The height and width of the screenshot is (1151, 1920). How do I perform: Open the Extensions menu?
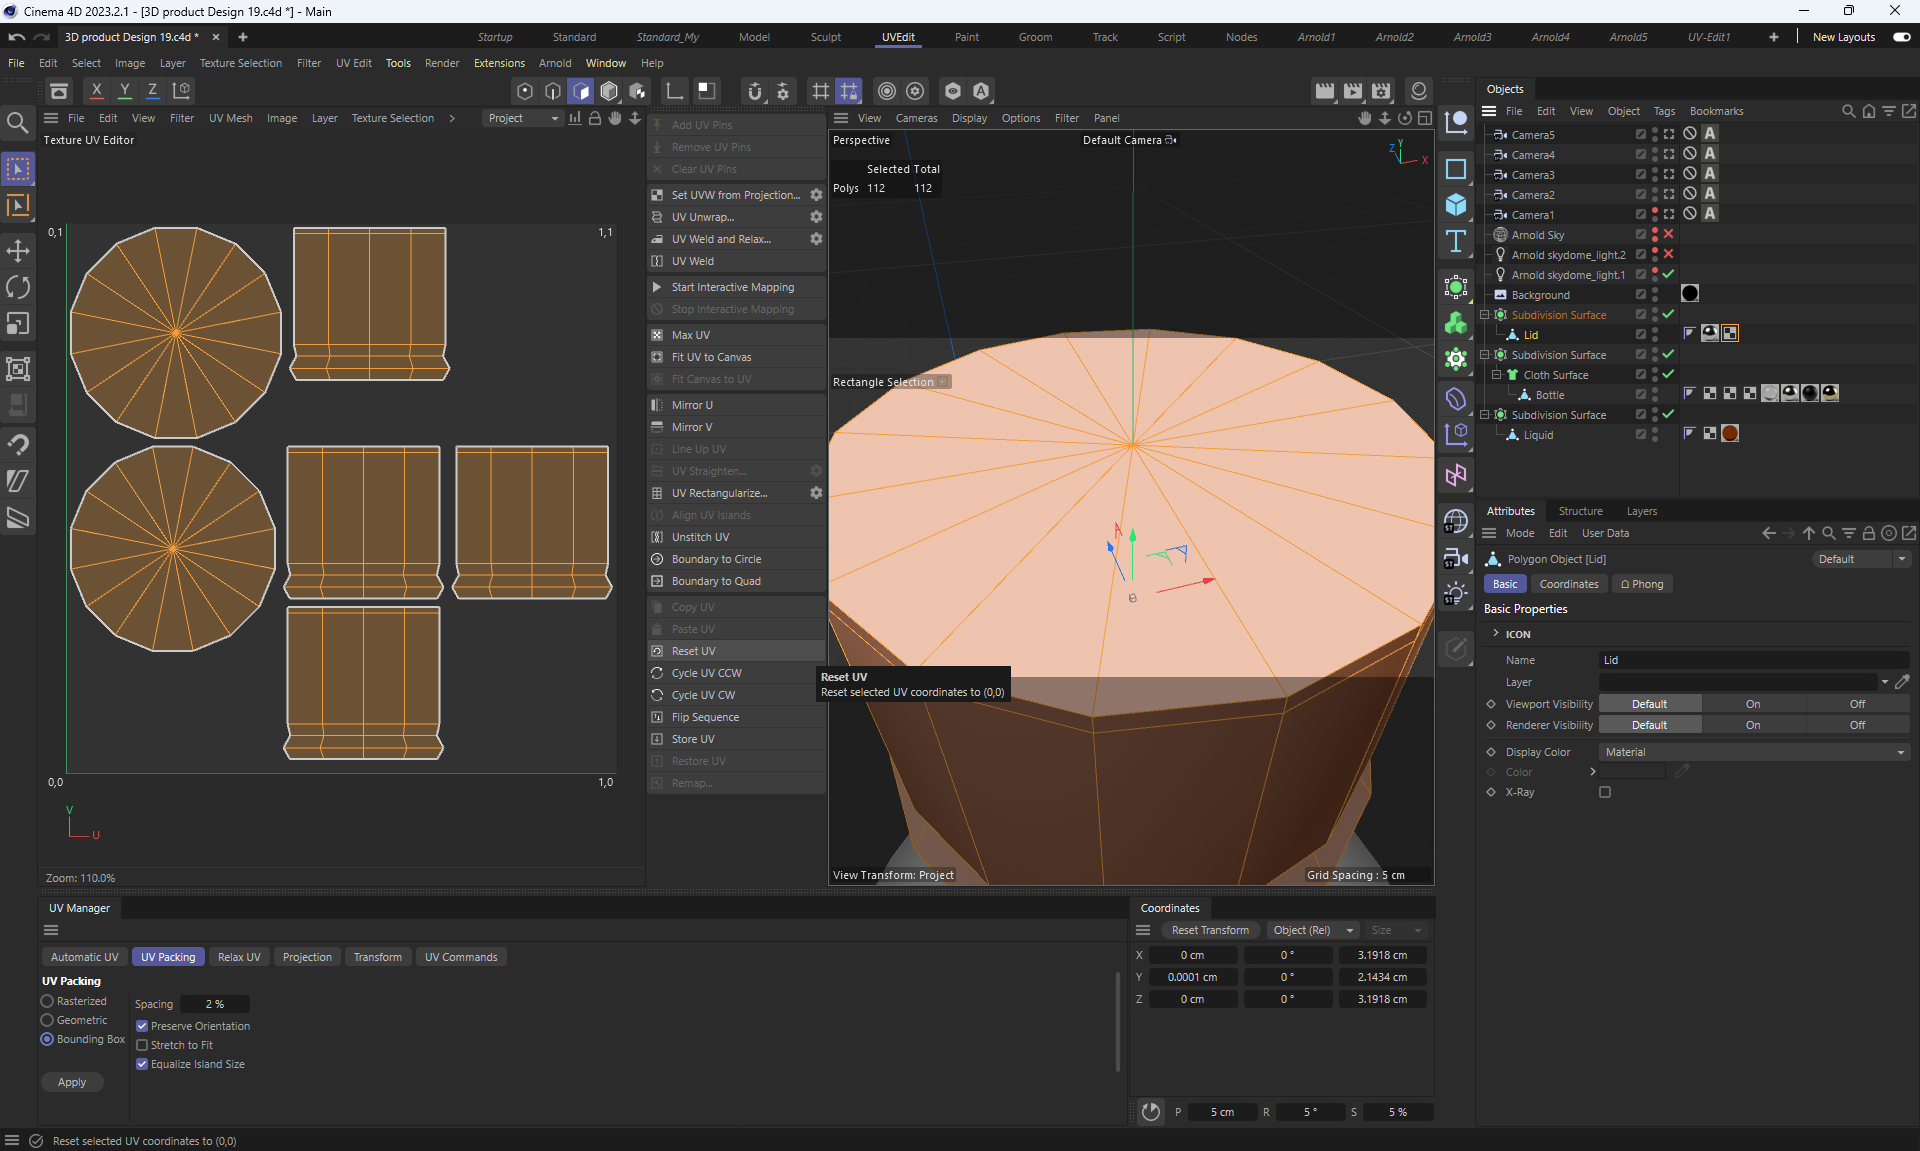pyautogui.click(x=499, y=63)
